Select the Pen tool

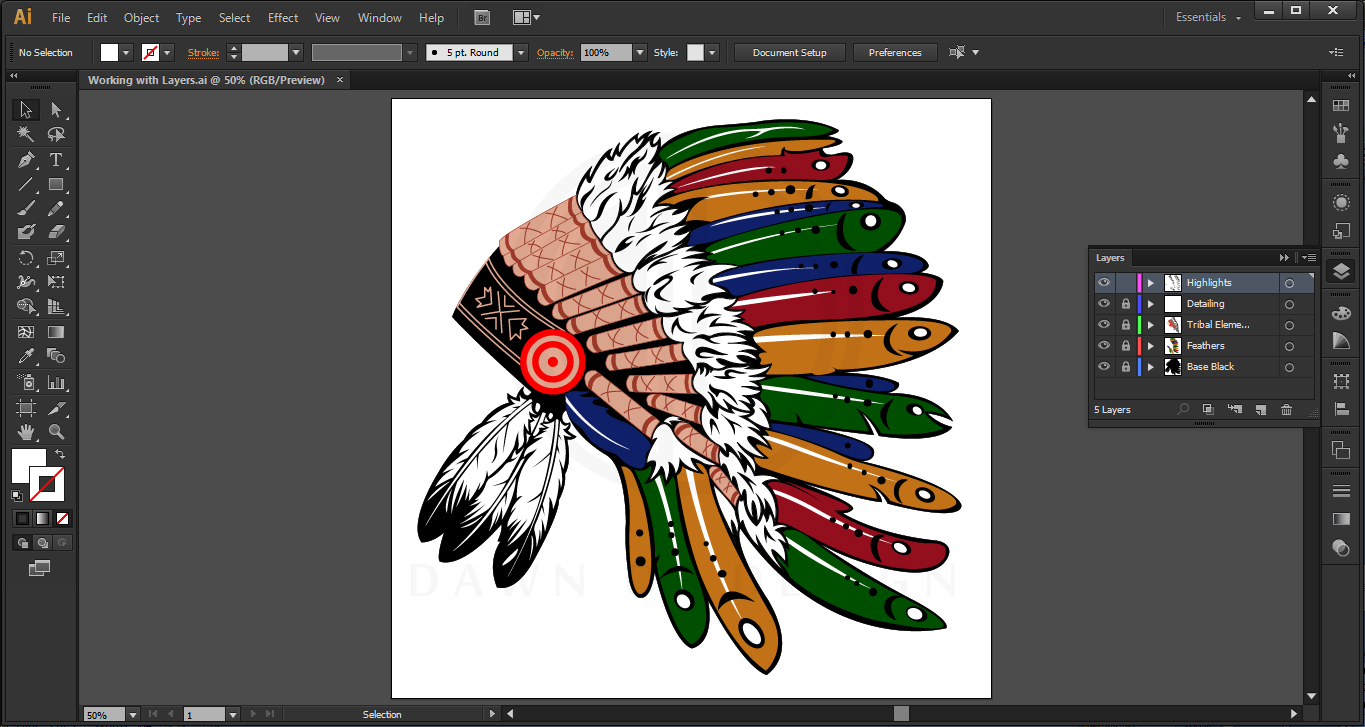[26, 160]
